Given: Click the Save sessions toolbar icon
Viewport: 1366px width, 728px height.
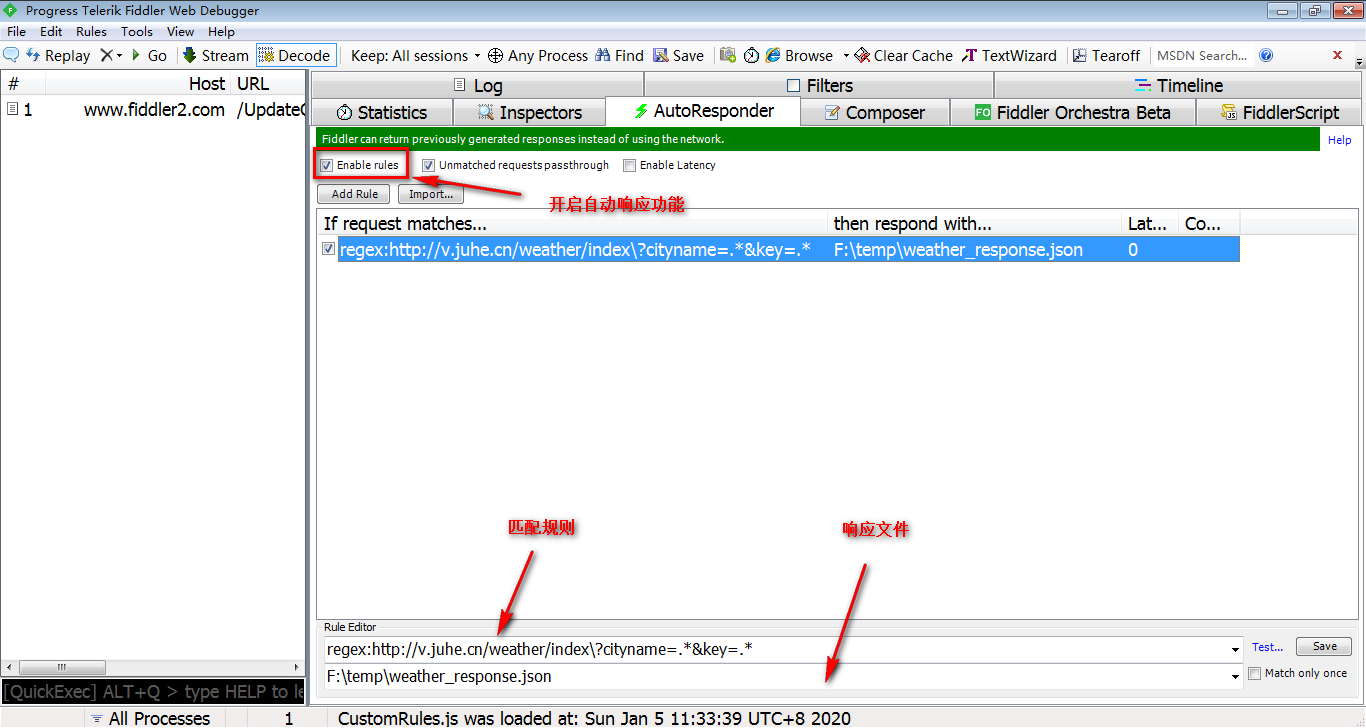Looking at the screenshot, I should [661, 55].
